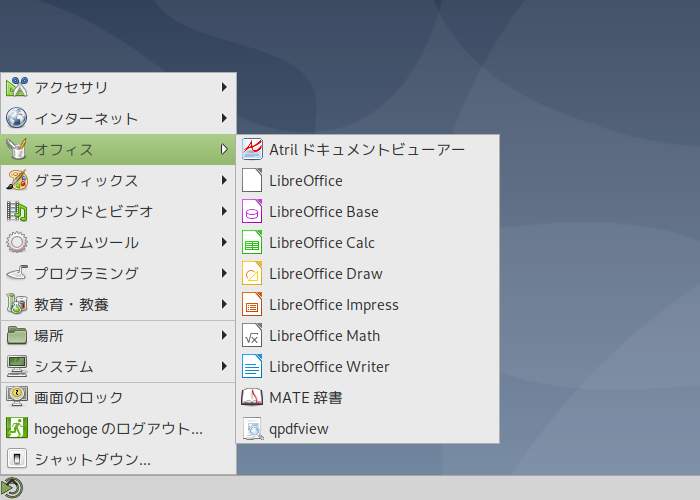Launch LibreOffice Draw from the submenu
700x500 pixels.
[x=367, y=273]
